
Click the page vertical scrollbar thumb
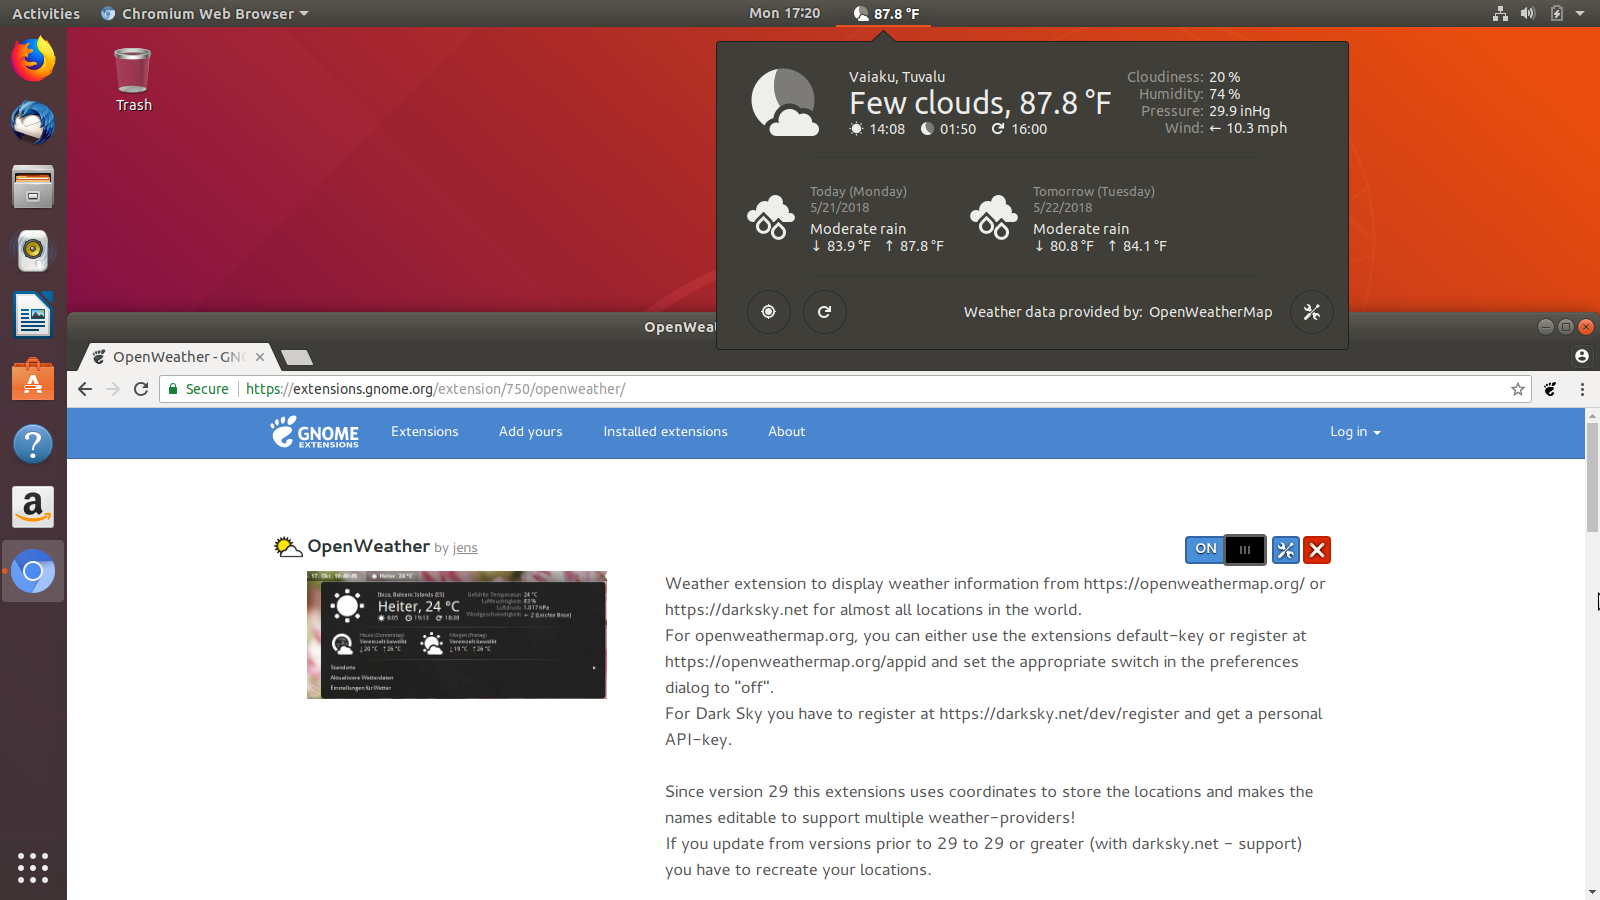click(x=1592, y=477)
